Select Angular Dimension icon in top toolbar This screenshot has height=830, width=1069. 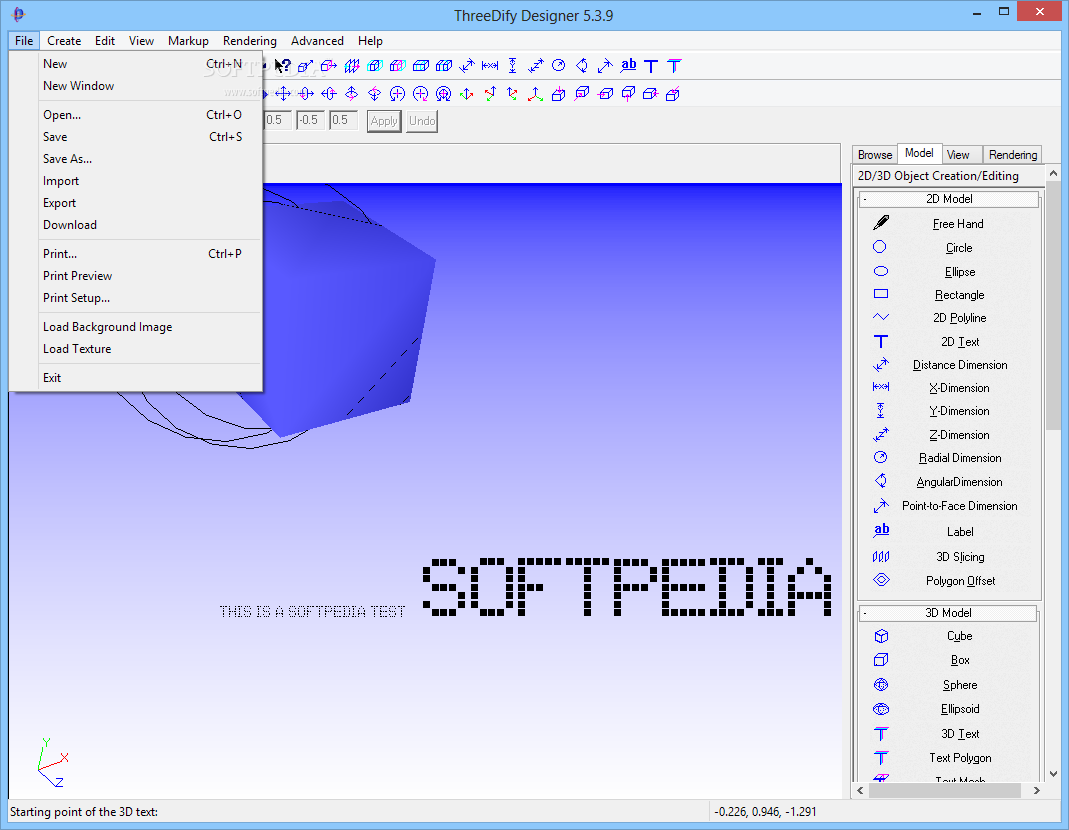pyautogui.click(x=582, y=65)
